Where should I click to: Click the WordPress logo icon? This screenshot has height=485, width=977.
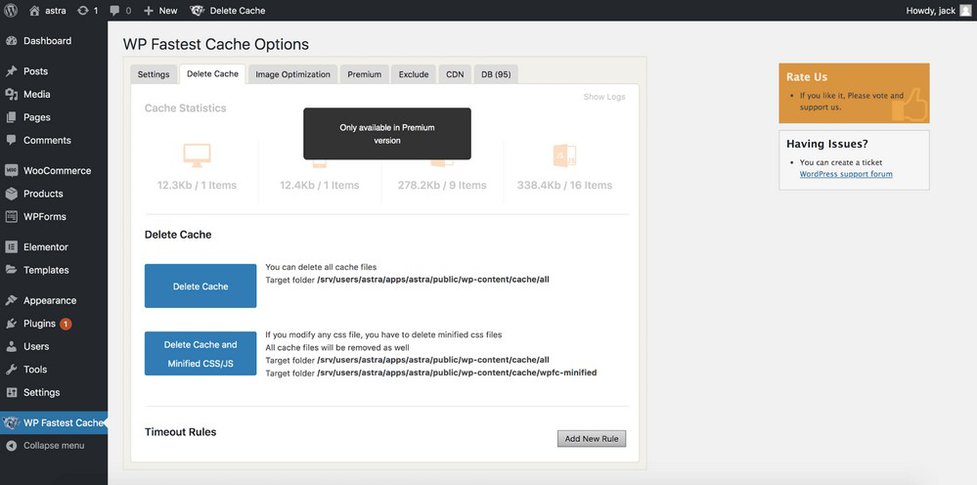(11, 10)
